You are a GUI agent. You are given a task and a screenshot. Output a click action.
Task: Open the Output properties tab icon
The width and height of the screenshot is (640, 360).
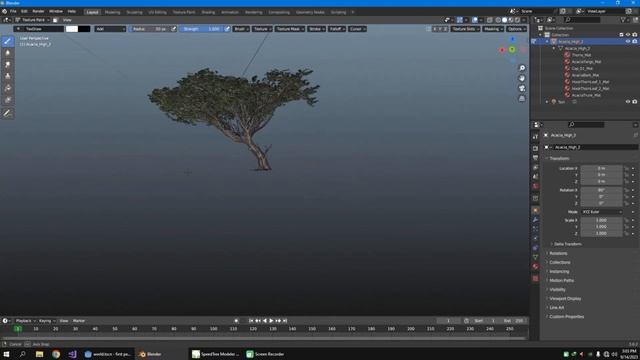click(x=535, y=157)
